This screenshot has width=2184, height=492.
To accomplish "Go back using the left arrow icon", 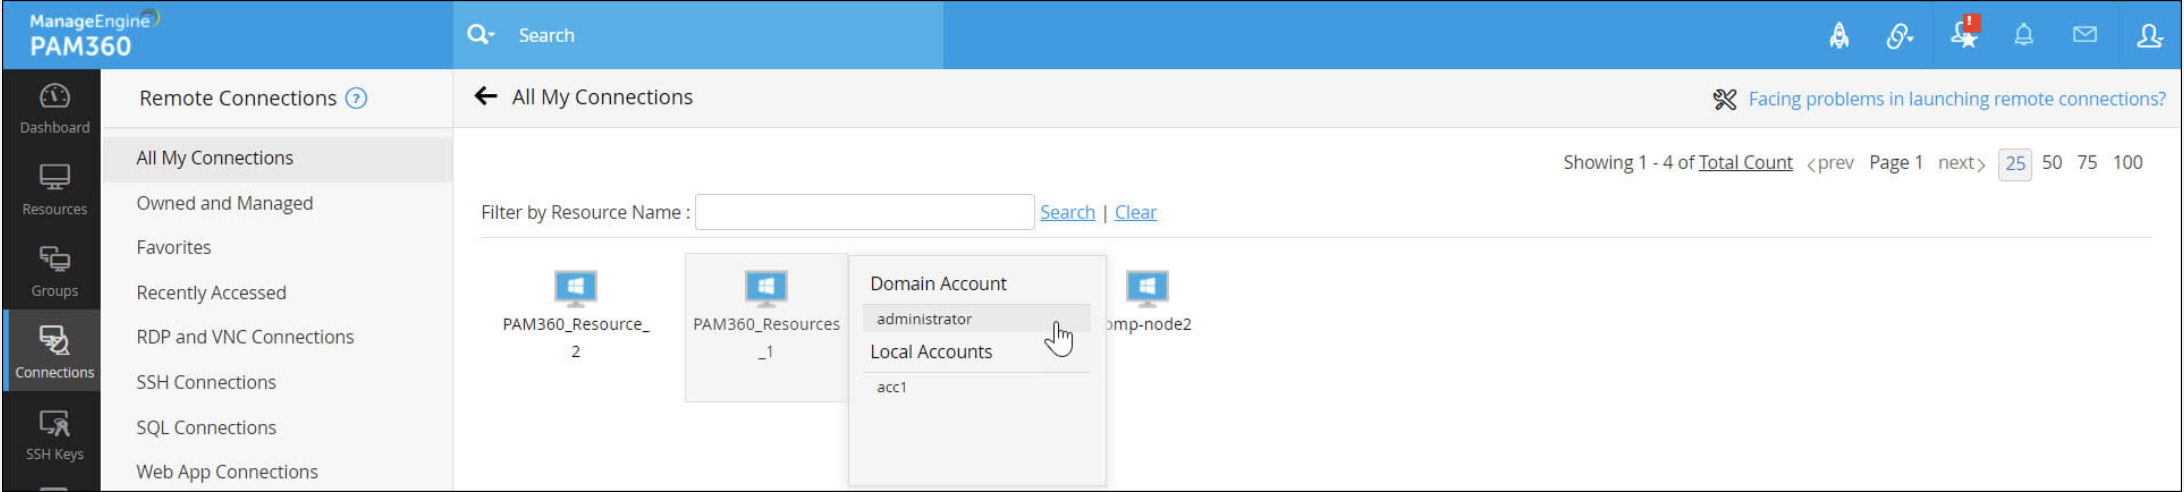I will [x=486, y=96].
